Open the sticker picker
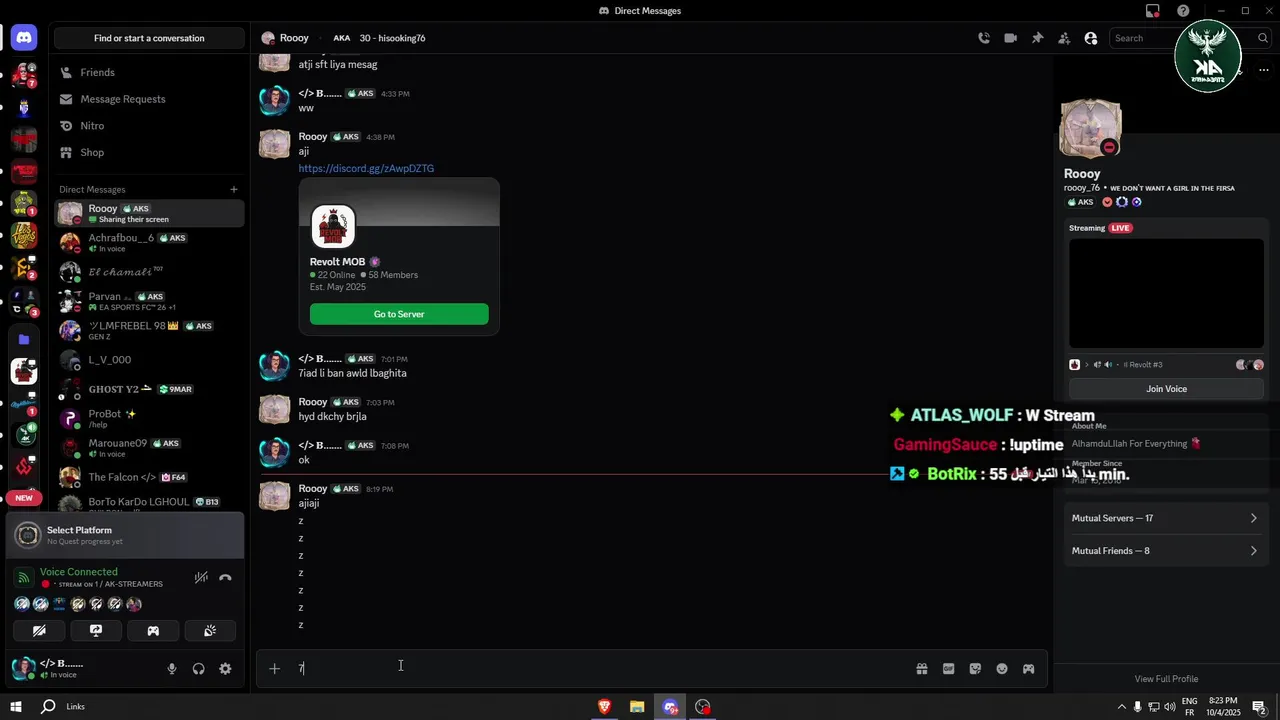The height and width of the screenshot is (720, 1280). [x=975, y=669]
